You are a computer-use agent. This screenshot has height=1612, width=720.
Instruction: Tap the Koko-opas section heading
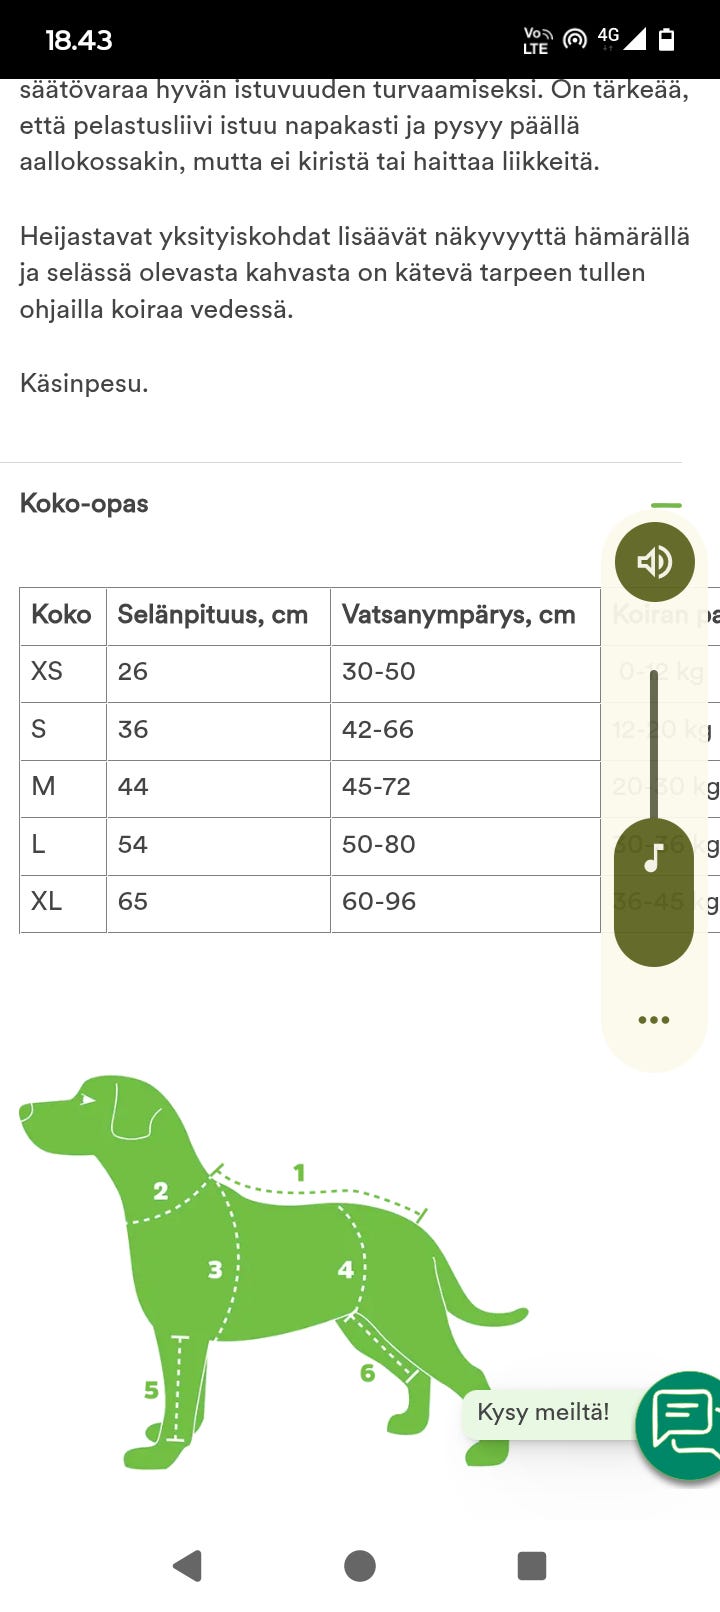point(84,503)
